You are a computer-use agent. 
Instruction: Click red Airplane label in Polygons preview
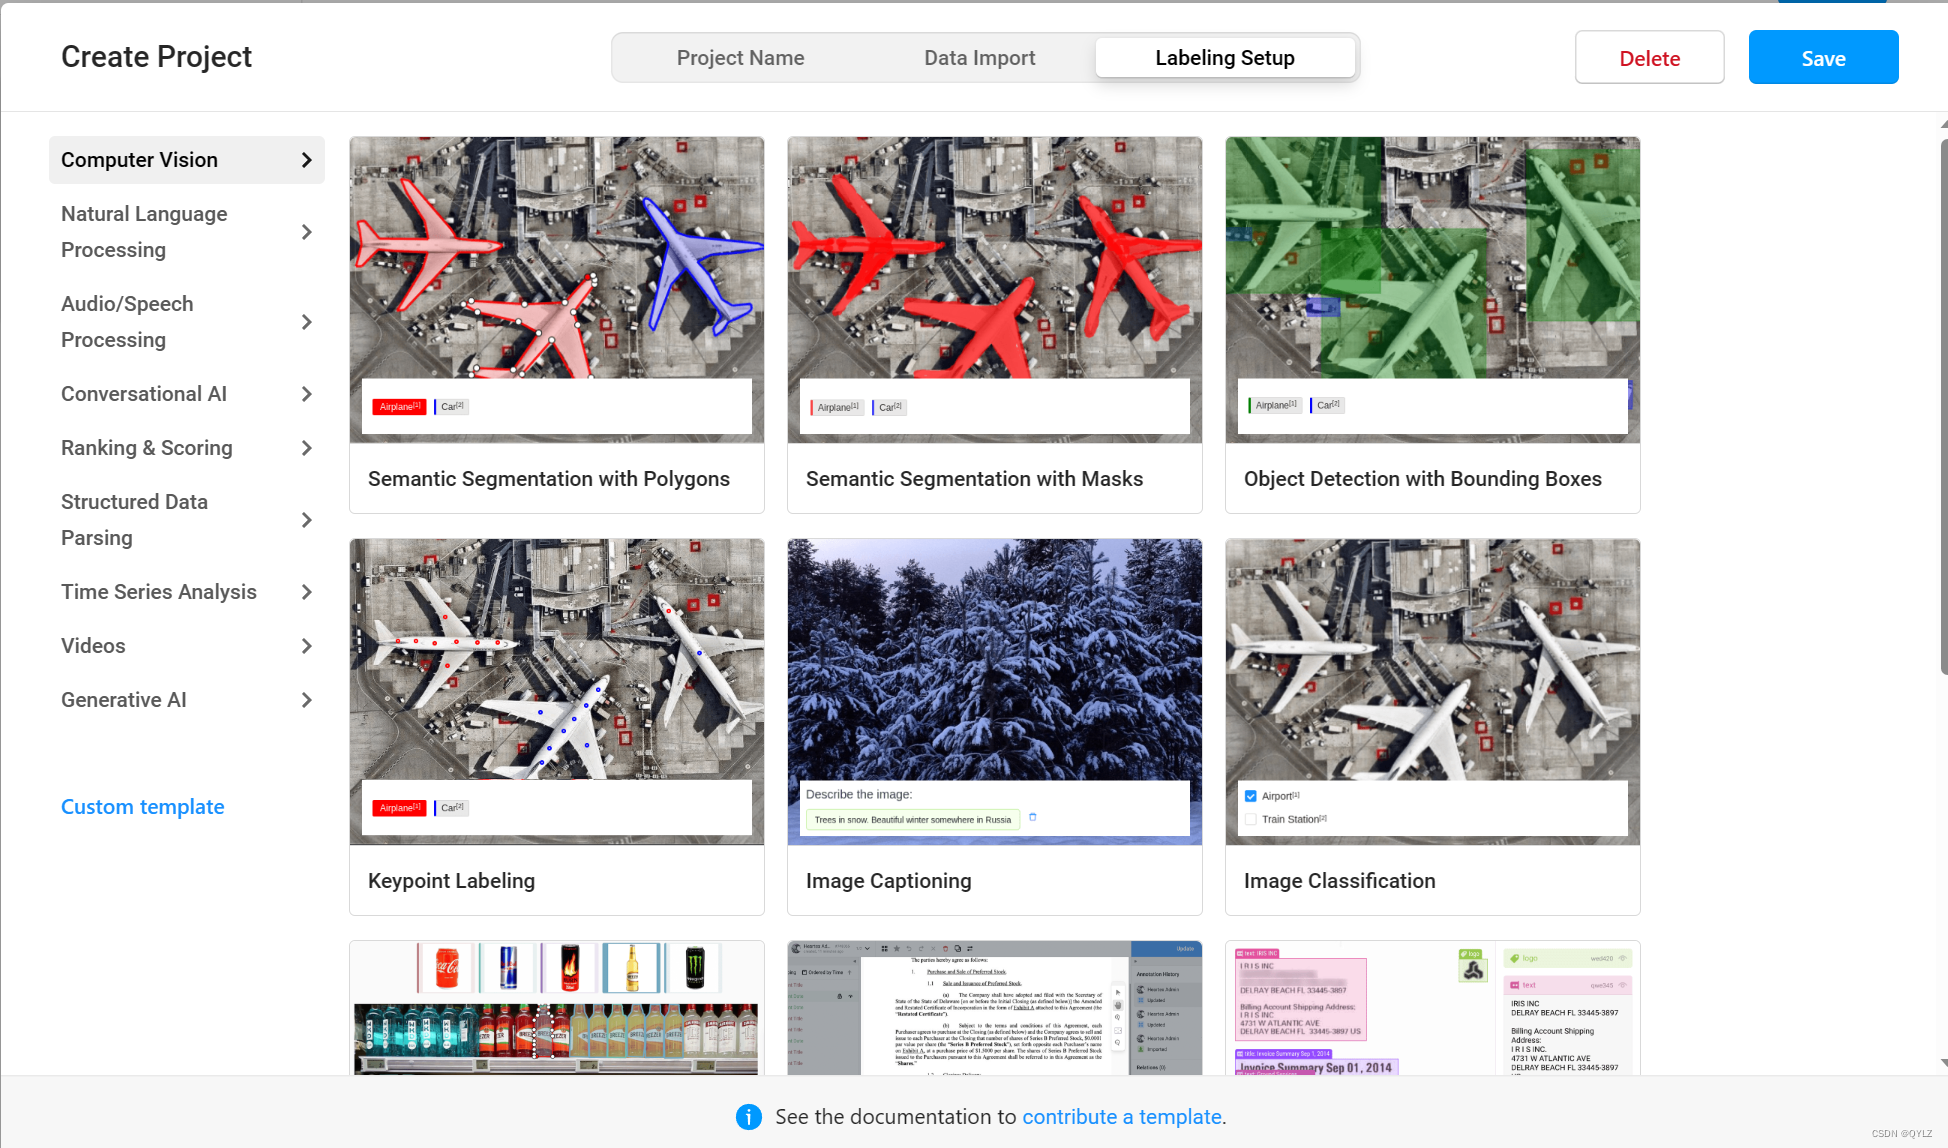[399, 407]
